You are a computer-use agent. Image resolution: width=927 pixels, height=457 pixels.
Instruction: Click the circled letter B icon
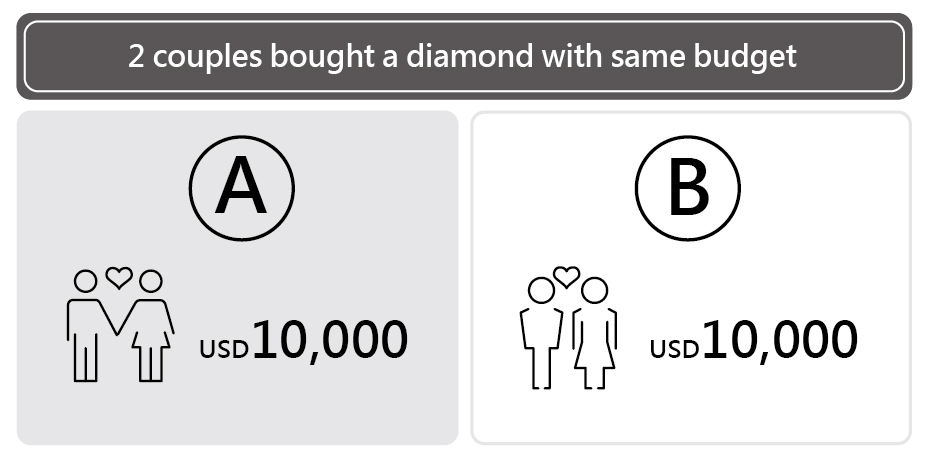tap(688, 188)
